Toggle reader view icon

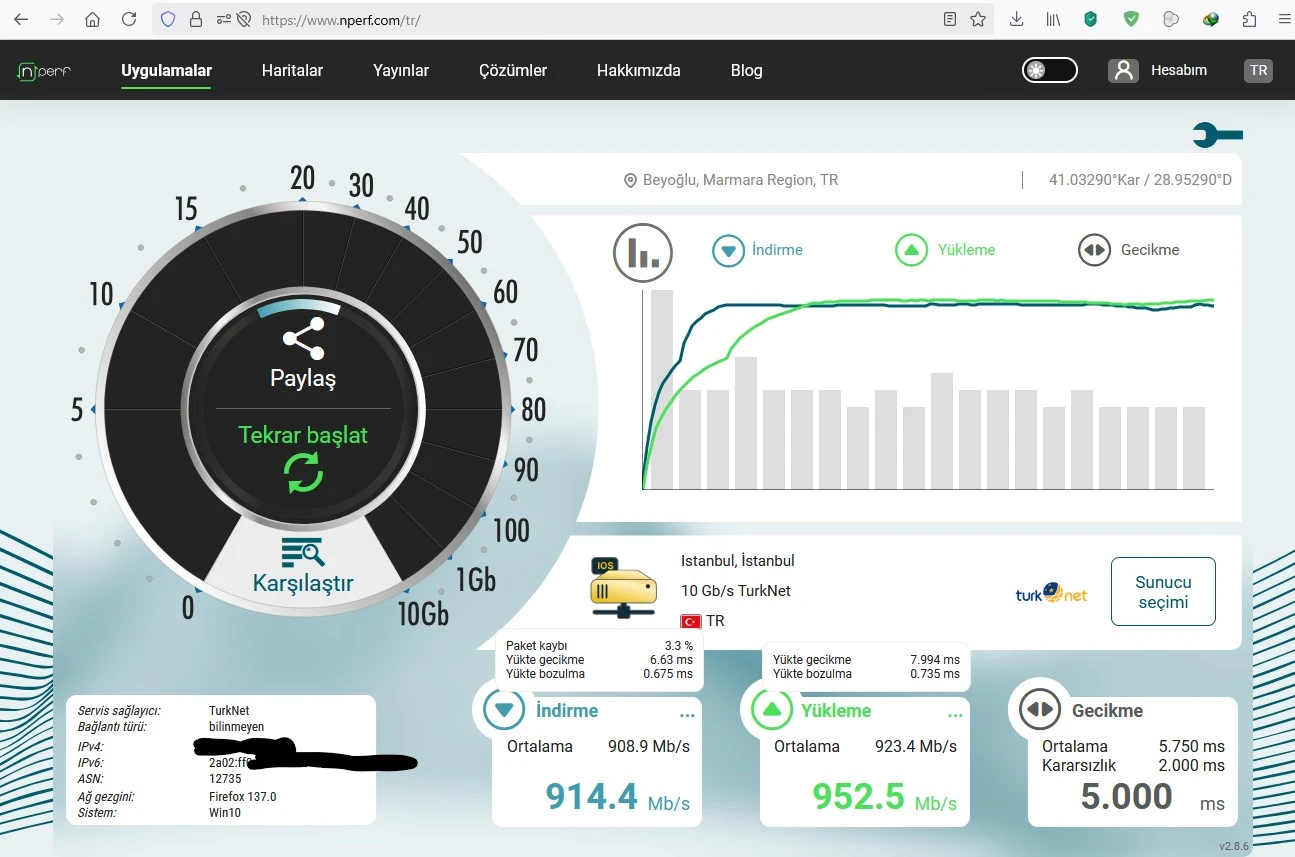pos(950,19)
